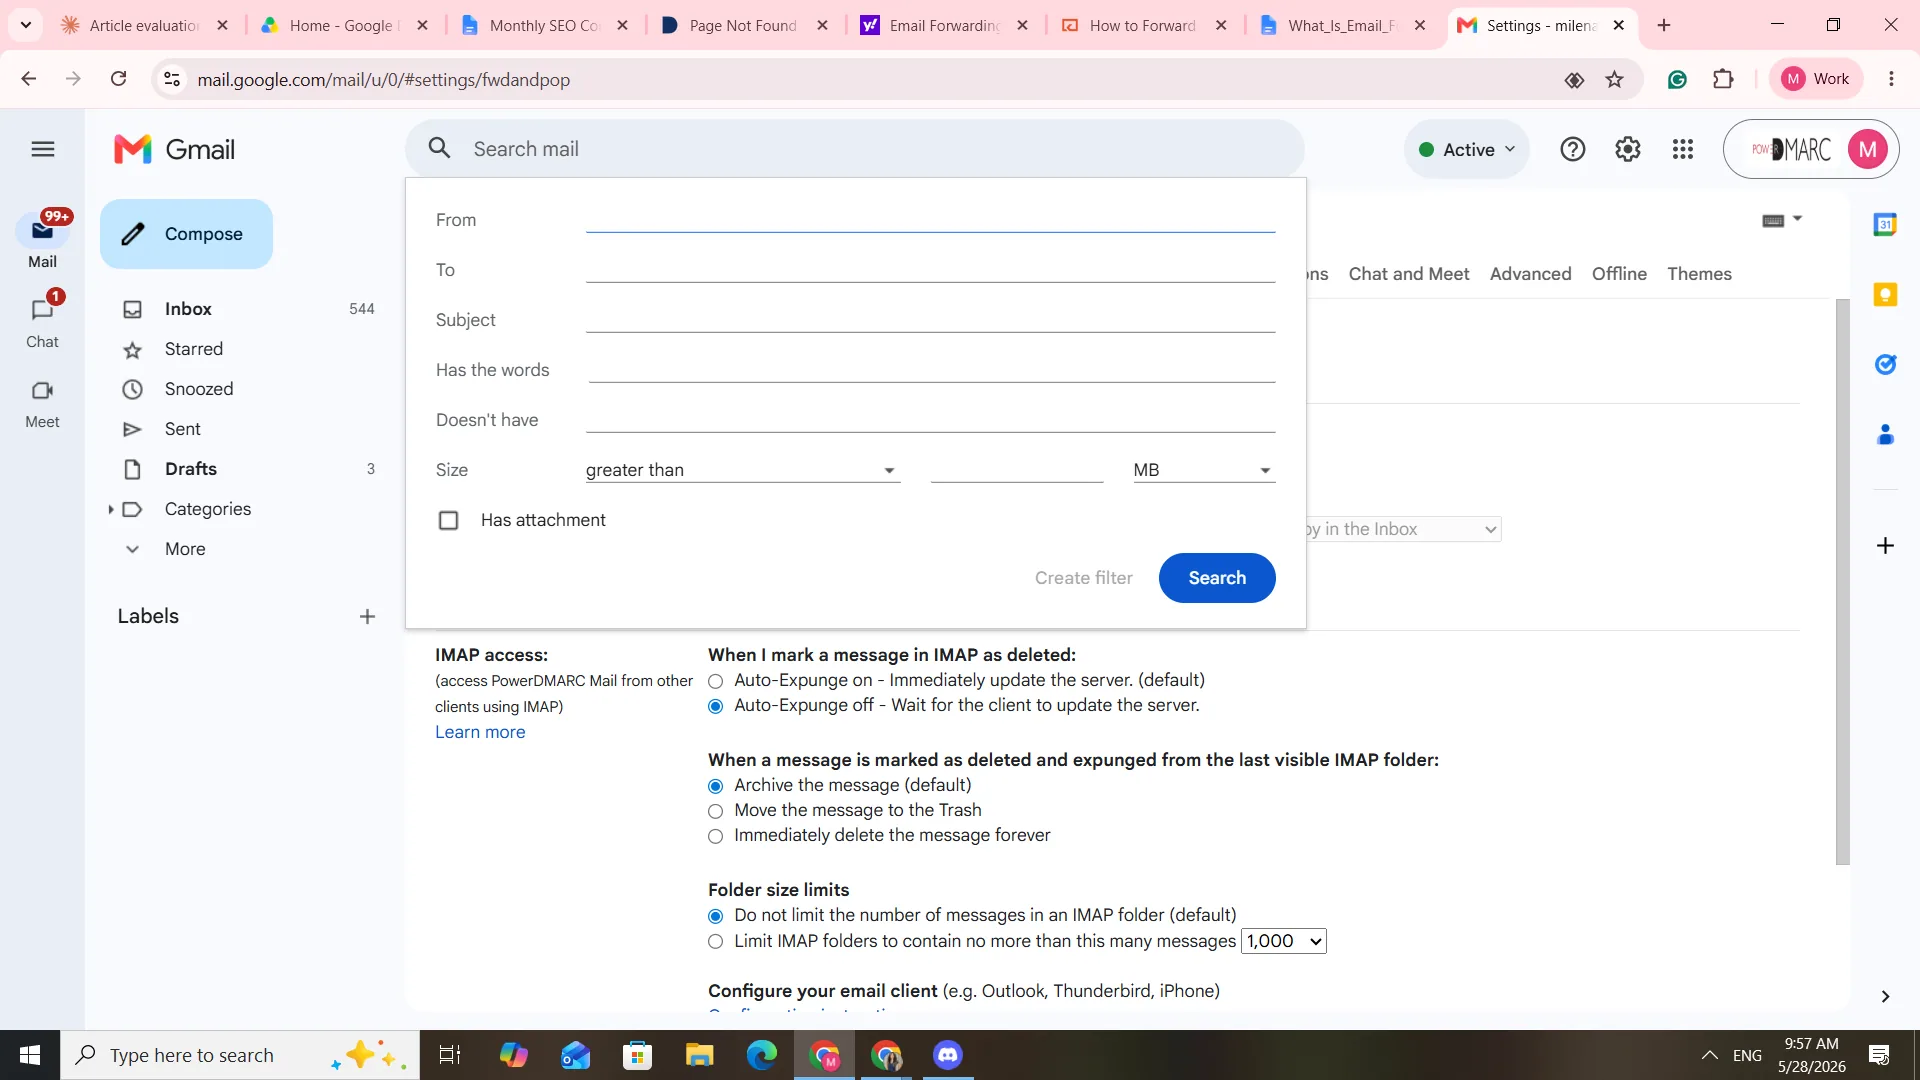Screen dimensions: 1920x1080
Task: Reload the page
Action: click(x=118, y=79)
